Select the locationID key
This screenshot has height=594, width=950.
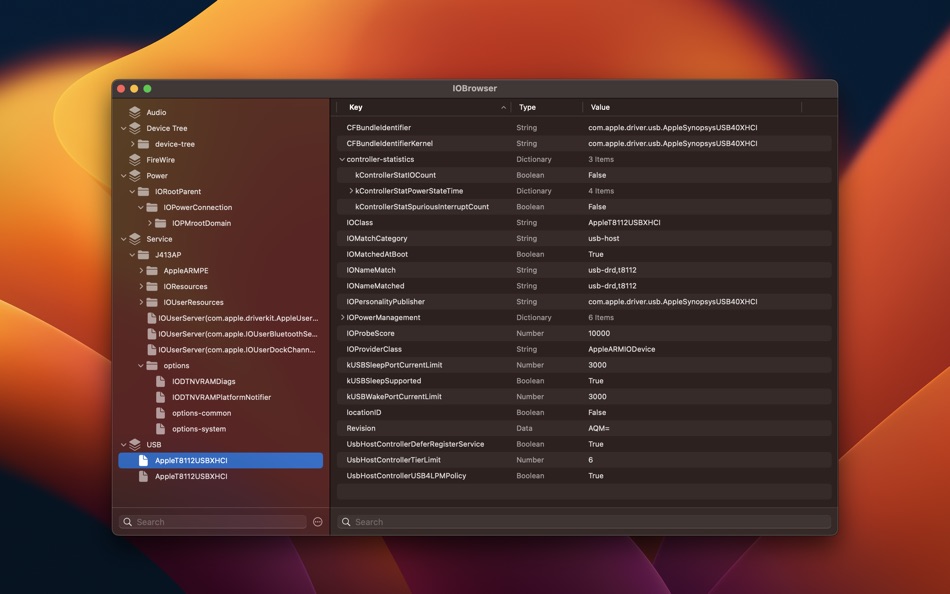(x=364, y=412)
